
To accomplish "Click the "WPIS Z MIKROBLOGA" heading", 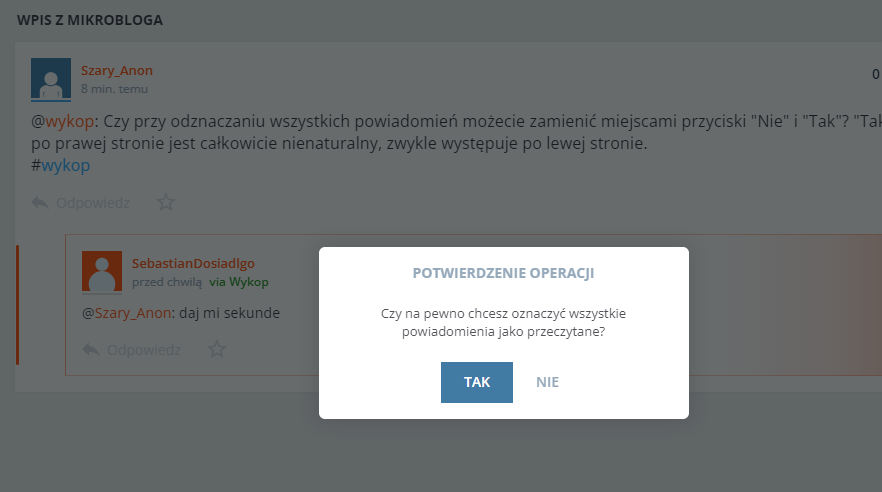I will coord(90,20).
